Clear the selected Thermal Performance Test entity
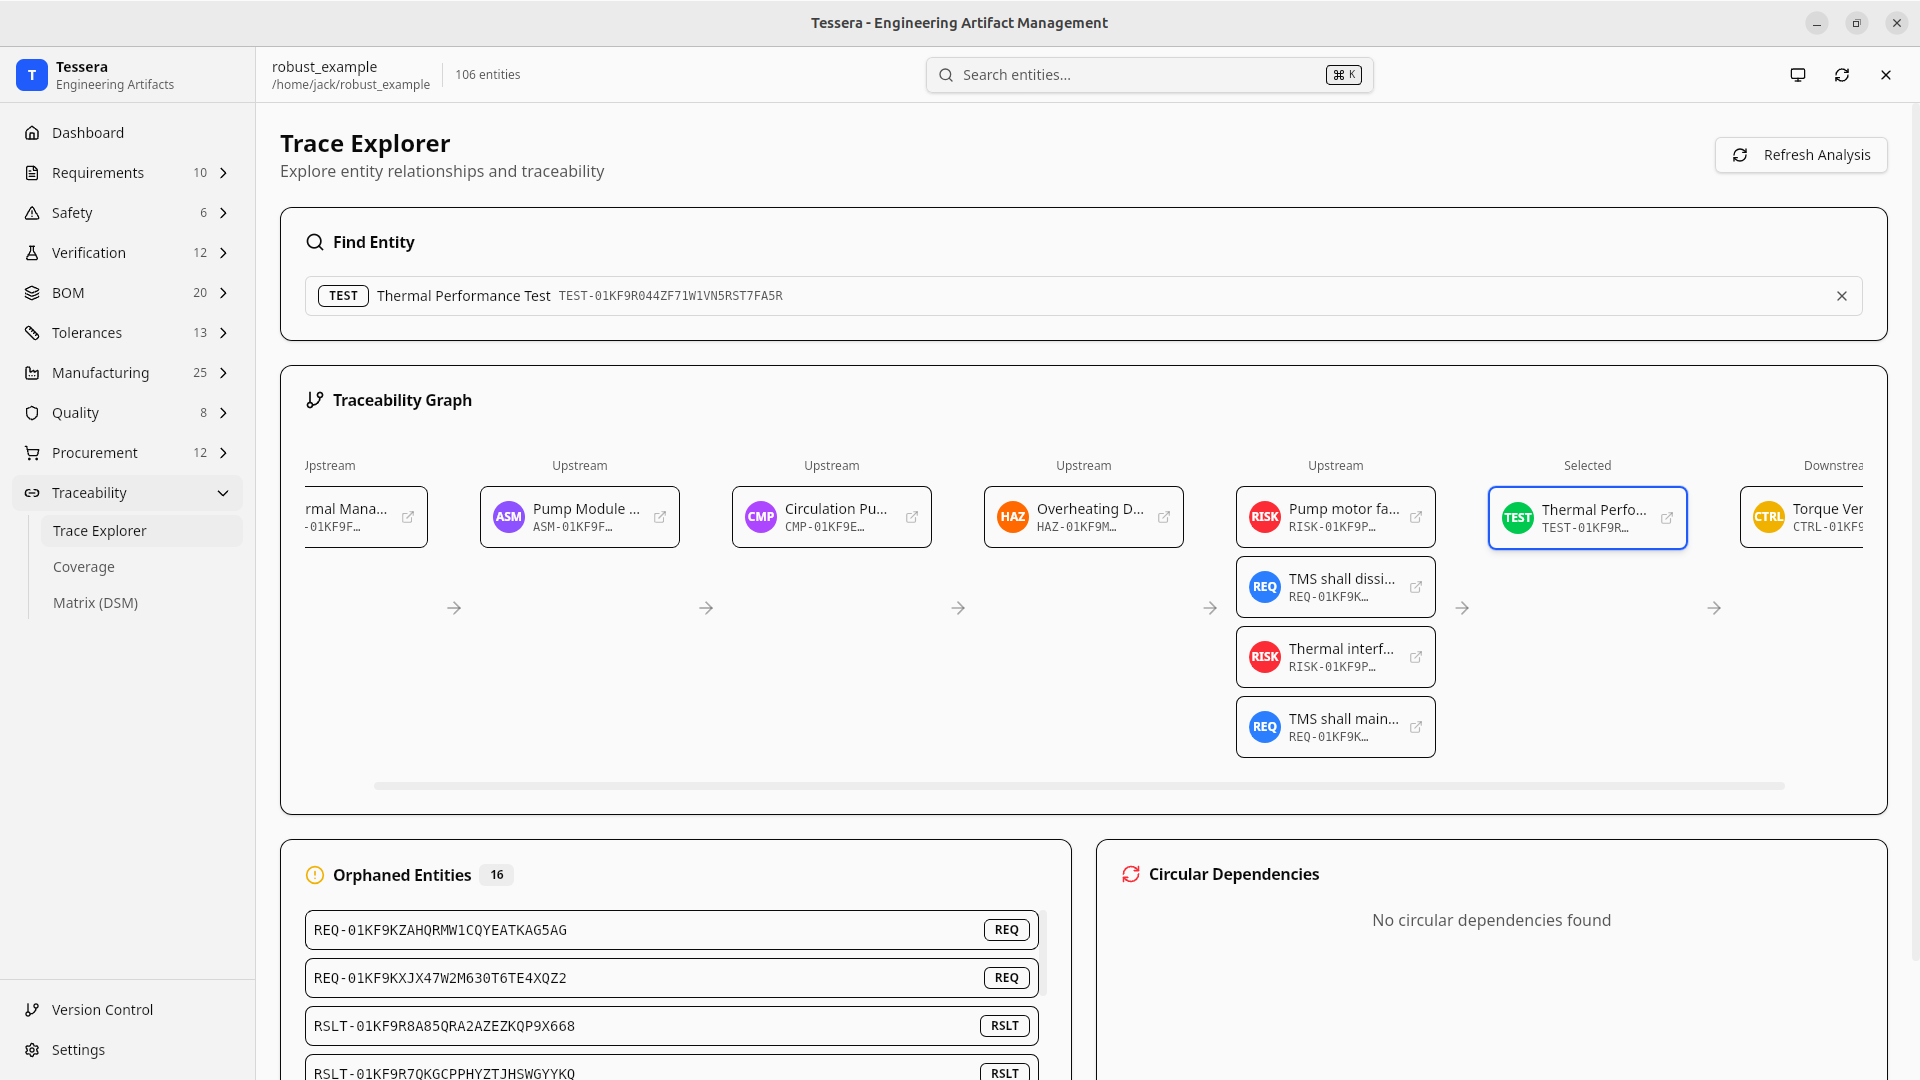The width and height of the screenshot is (1920, 1080). click(x=1842, y=296)
